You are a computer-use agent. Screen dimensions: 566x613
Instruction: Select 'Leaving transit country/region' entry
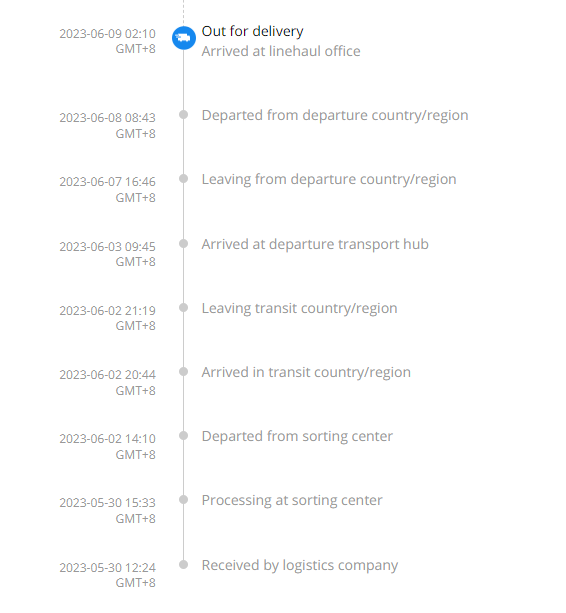coord(299,308)
